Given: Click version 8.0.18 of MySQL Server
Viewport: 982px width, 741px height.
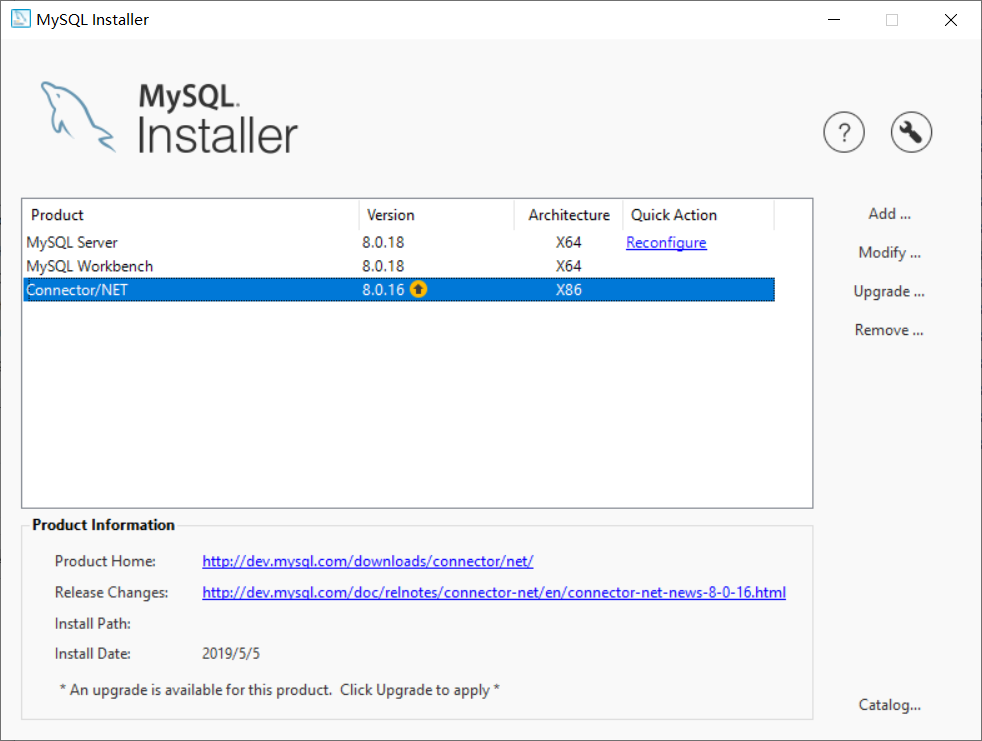Looking at the screenshot, I should pos(383,242).
